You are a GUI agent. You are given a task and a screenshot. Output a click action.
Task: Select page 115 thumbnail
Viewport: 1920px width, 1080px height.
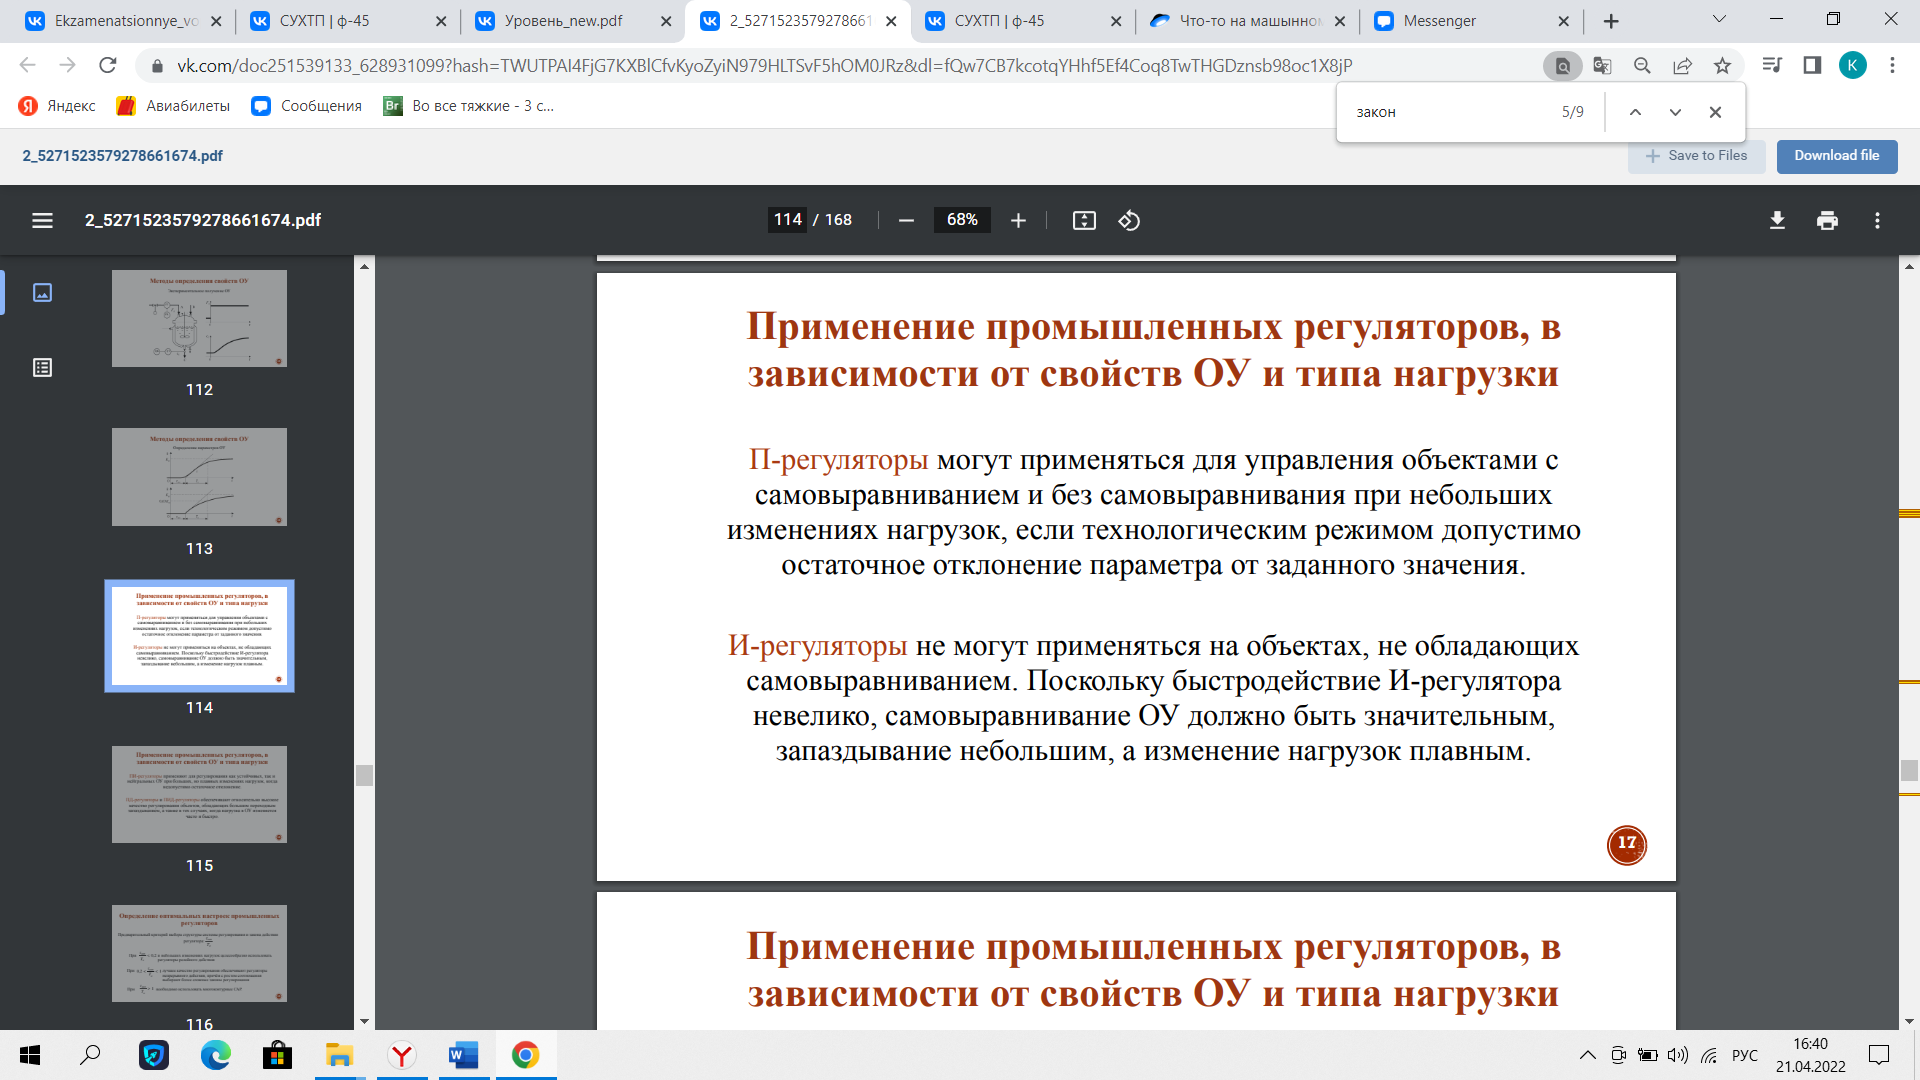199,794
